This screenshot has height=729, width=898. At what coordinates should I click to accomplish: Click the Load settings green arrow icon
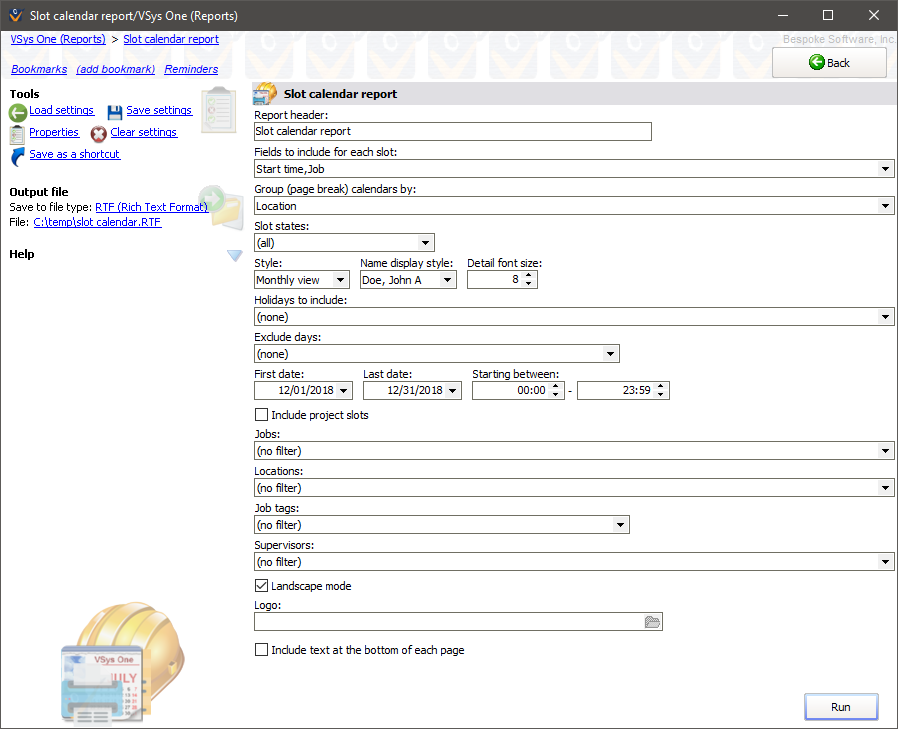click(17, 111)
